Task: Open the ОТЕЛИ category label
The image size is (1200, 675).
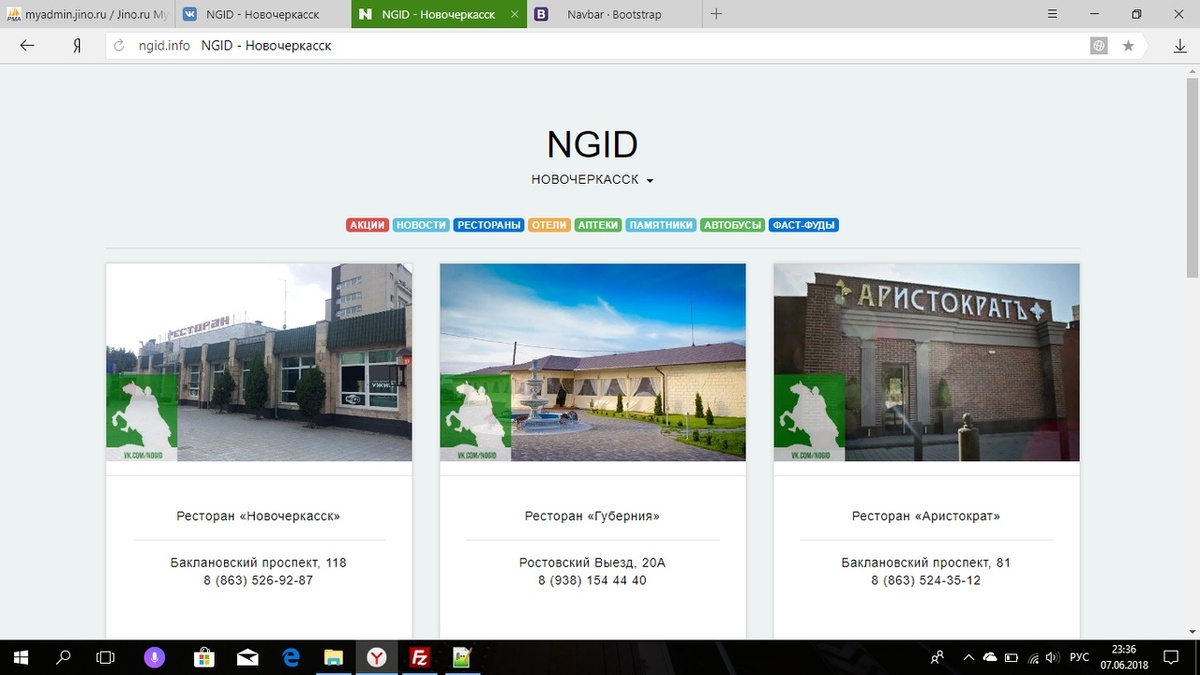Action: [x=549, y=225]
